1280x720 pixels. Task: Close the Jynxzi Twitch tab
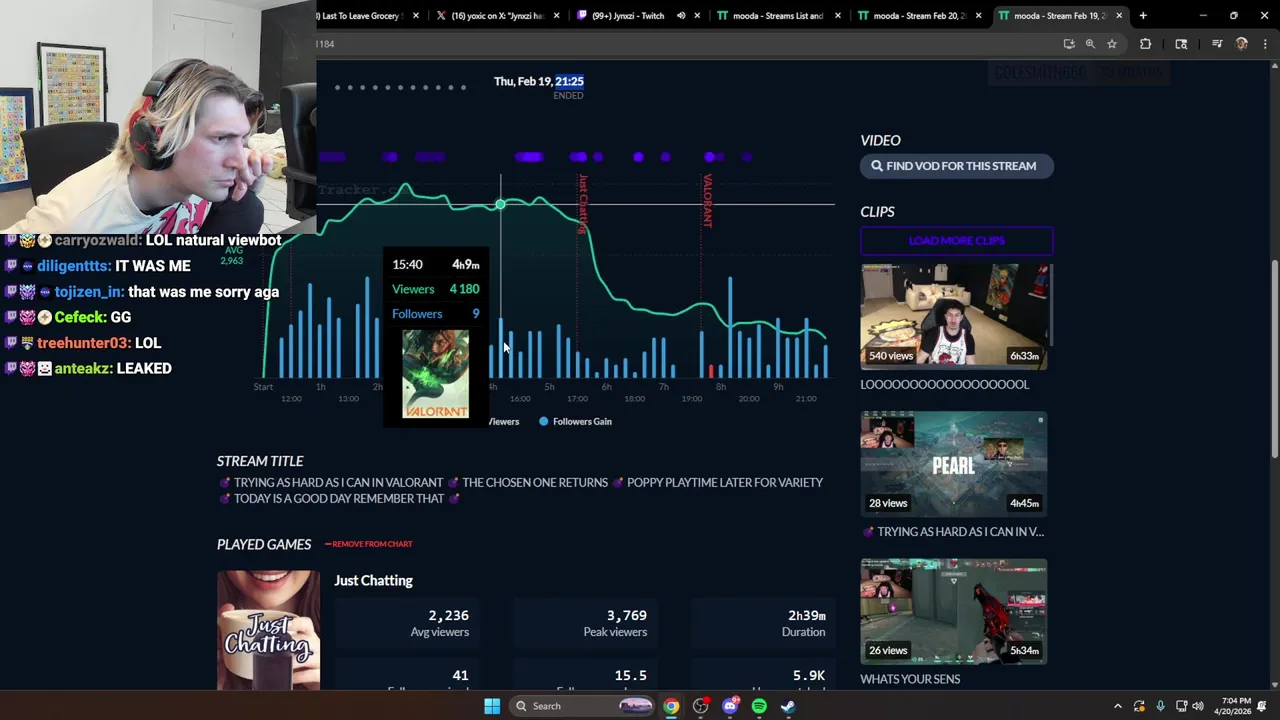tap(697, 15)
